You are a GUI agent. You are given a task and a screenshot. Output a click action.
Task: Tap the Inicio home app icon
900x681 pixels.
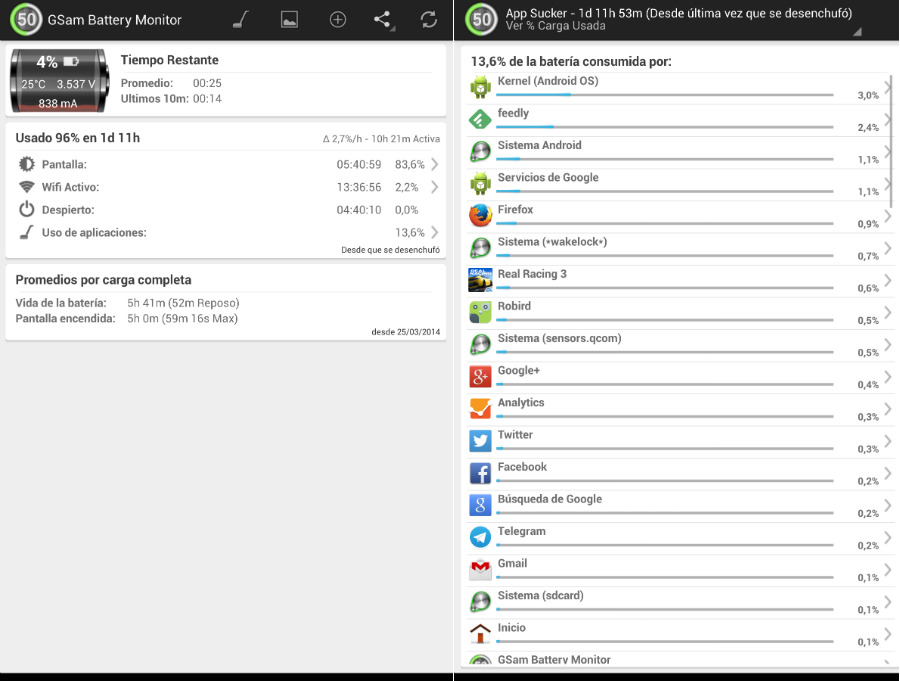coord(480,634)
